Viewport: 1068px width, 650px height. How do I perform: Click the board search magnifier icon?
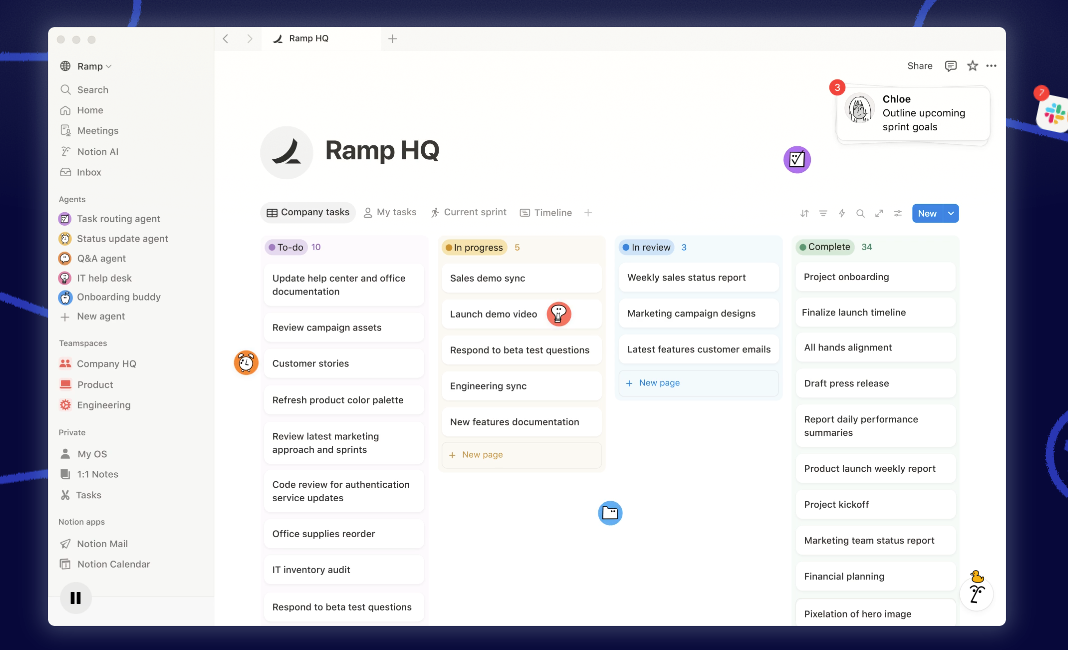coord(860,213)
